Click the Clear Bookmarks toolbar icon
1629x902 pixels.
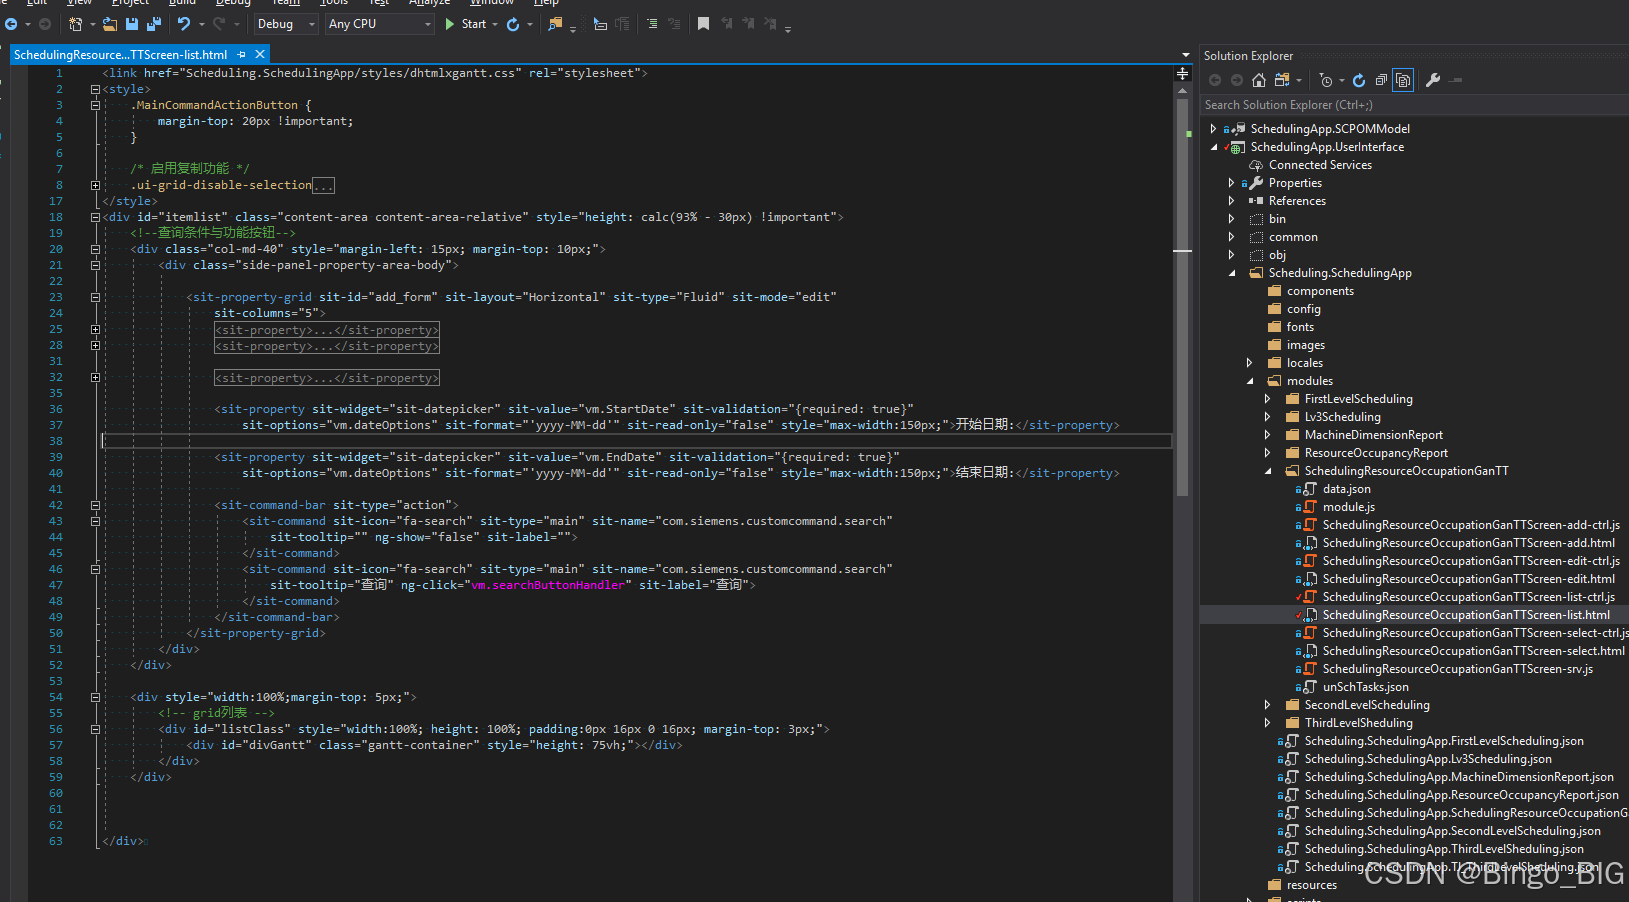pyautogui.click(x=770, y=24)
